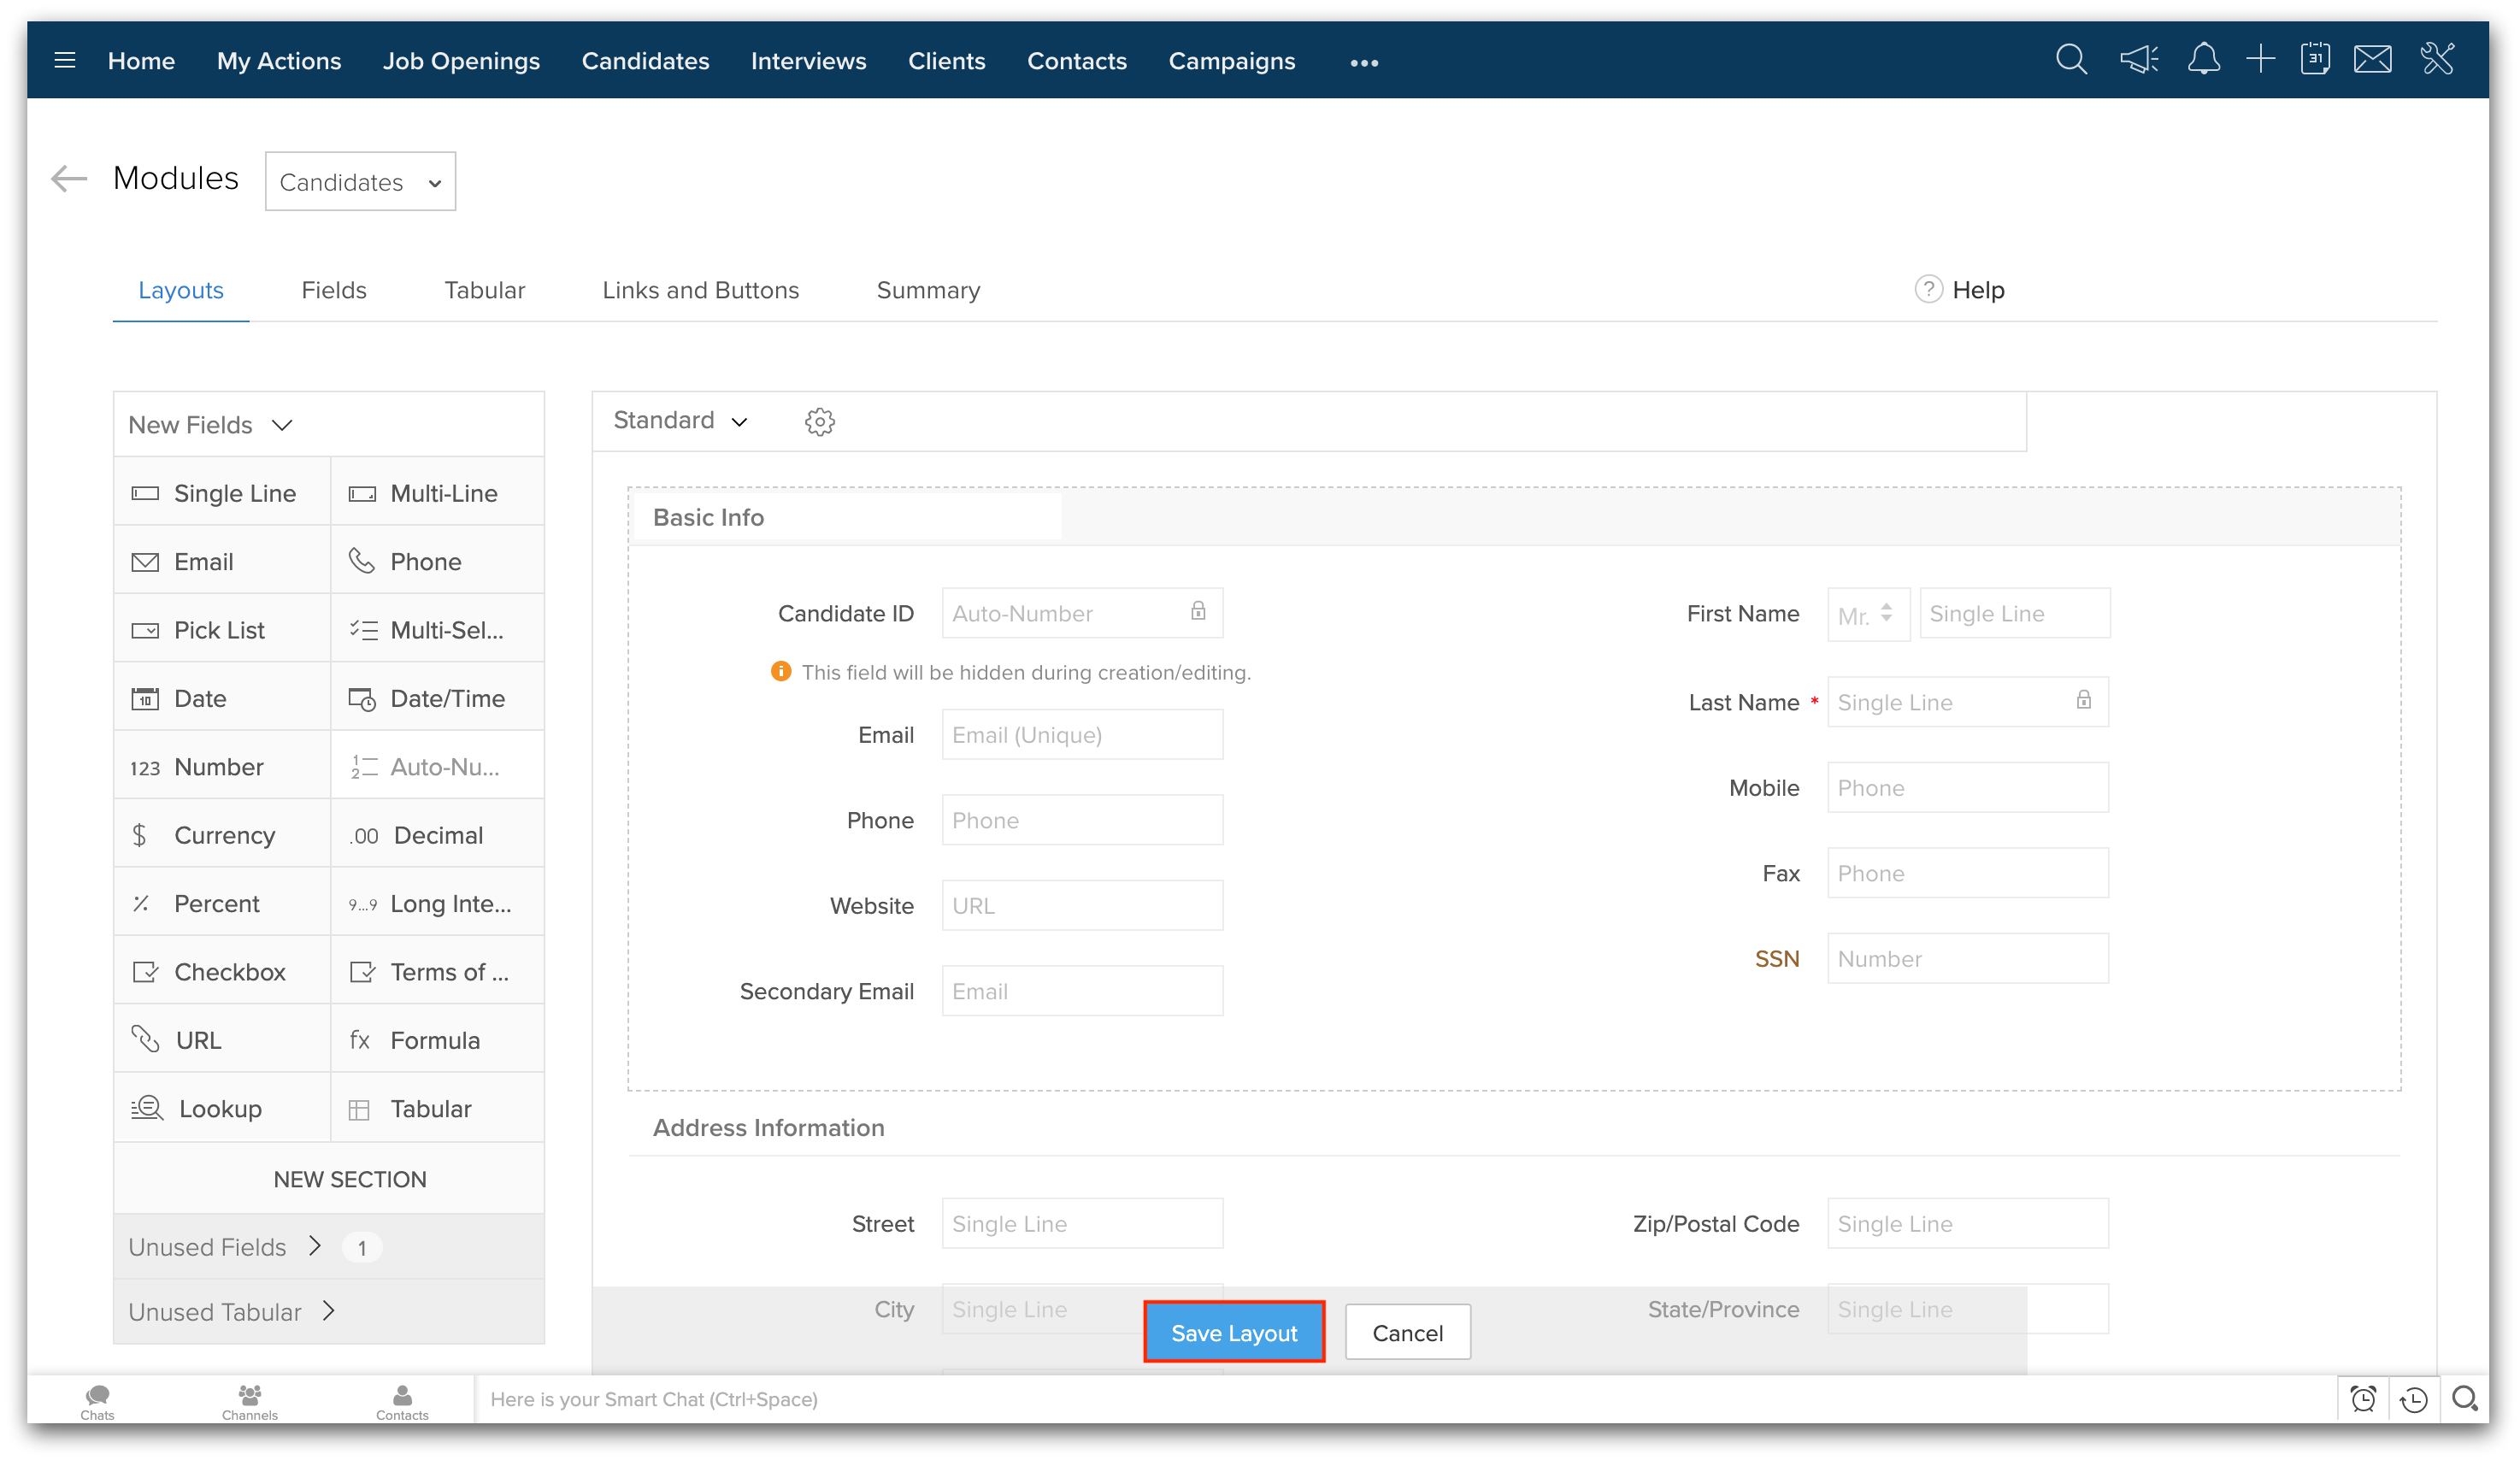Open setup tools wrench icon
Image resolution: width=2520 pixels, height=1460 pixels.
(2437, 60)
